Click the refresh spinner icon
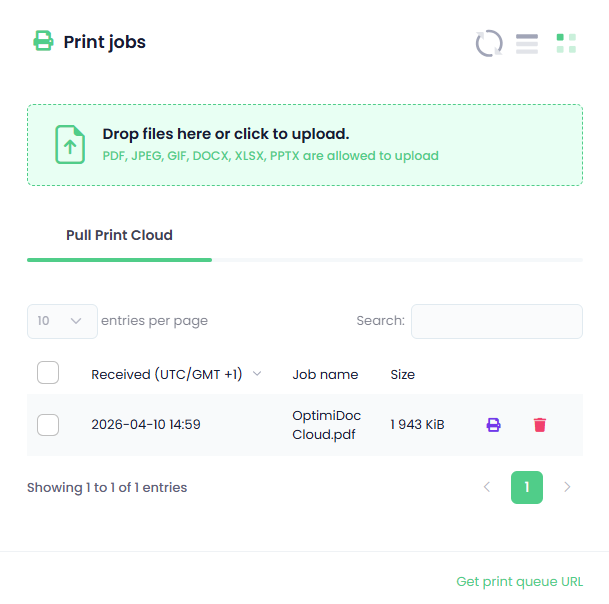The image size is (609, 604). click(489, 43)
